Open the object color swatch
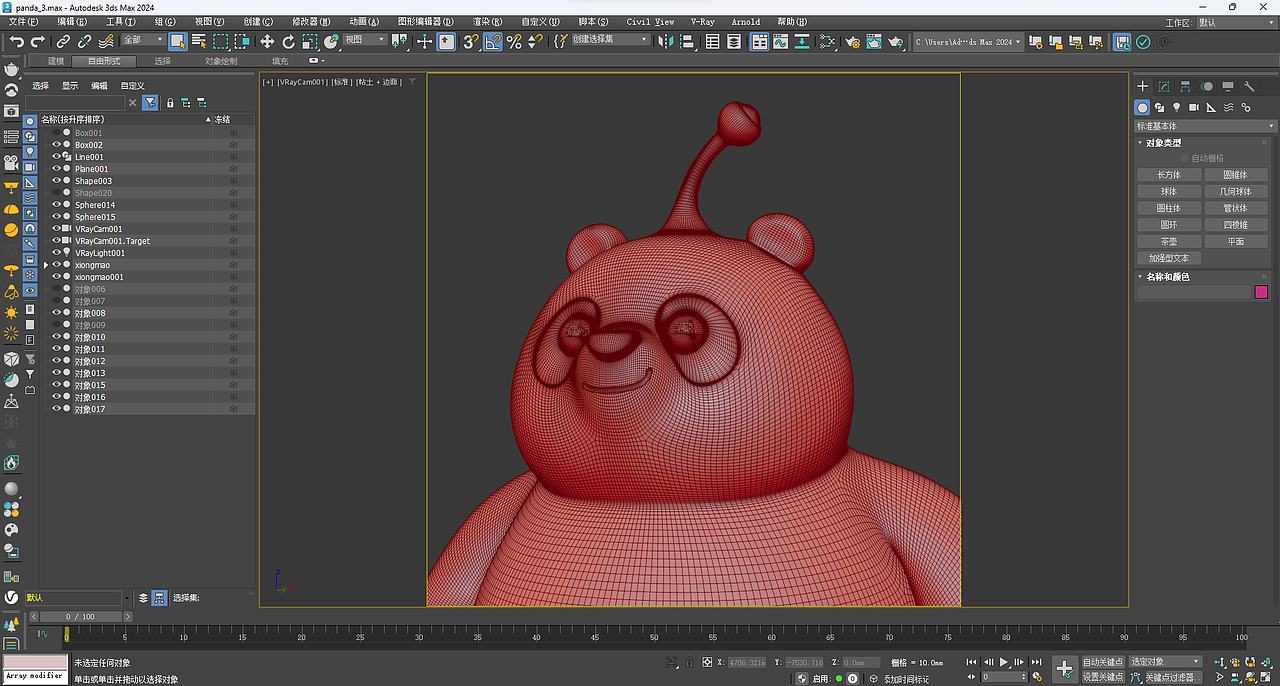This screenshot has height=686, width=1280. [1261, 292]
